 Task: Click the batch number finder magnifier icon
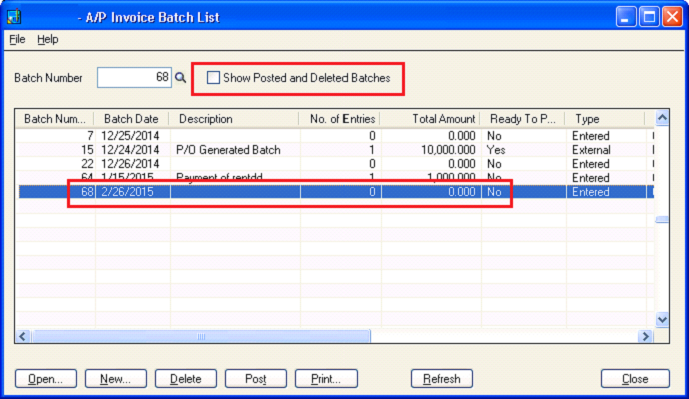coord(181,78)
